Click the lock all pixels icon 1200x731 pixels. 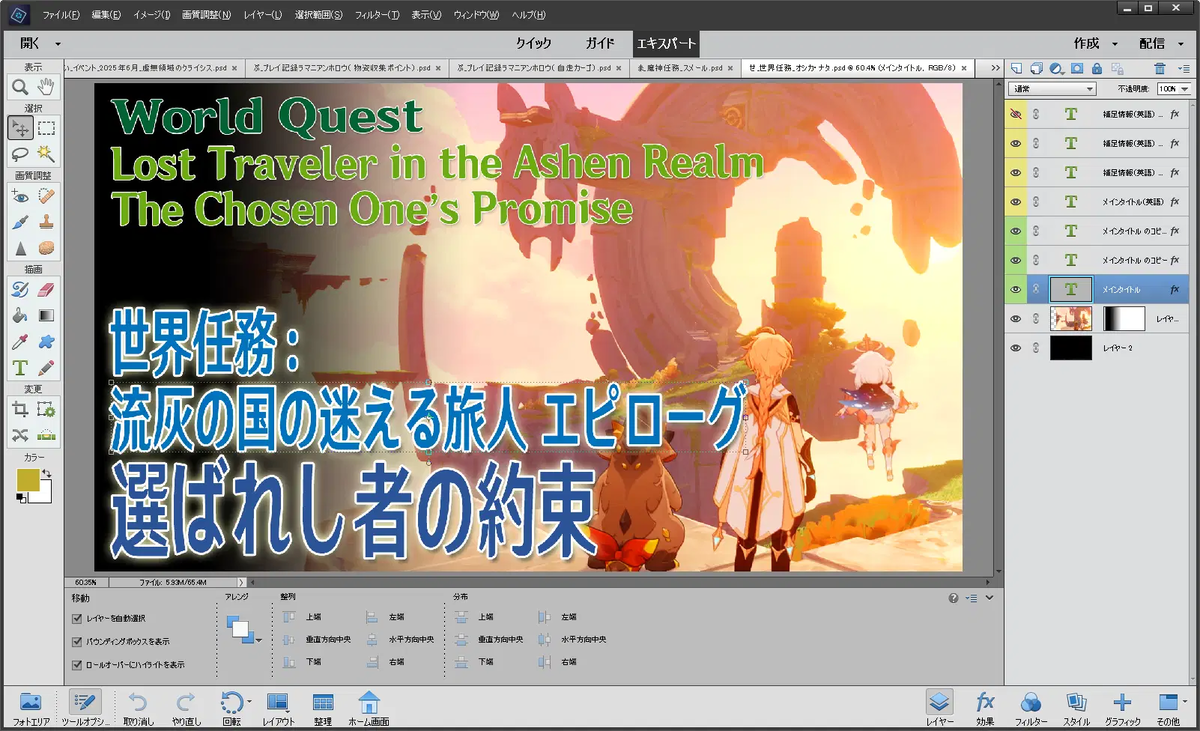(1097, 68)
